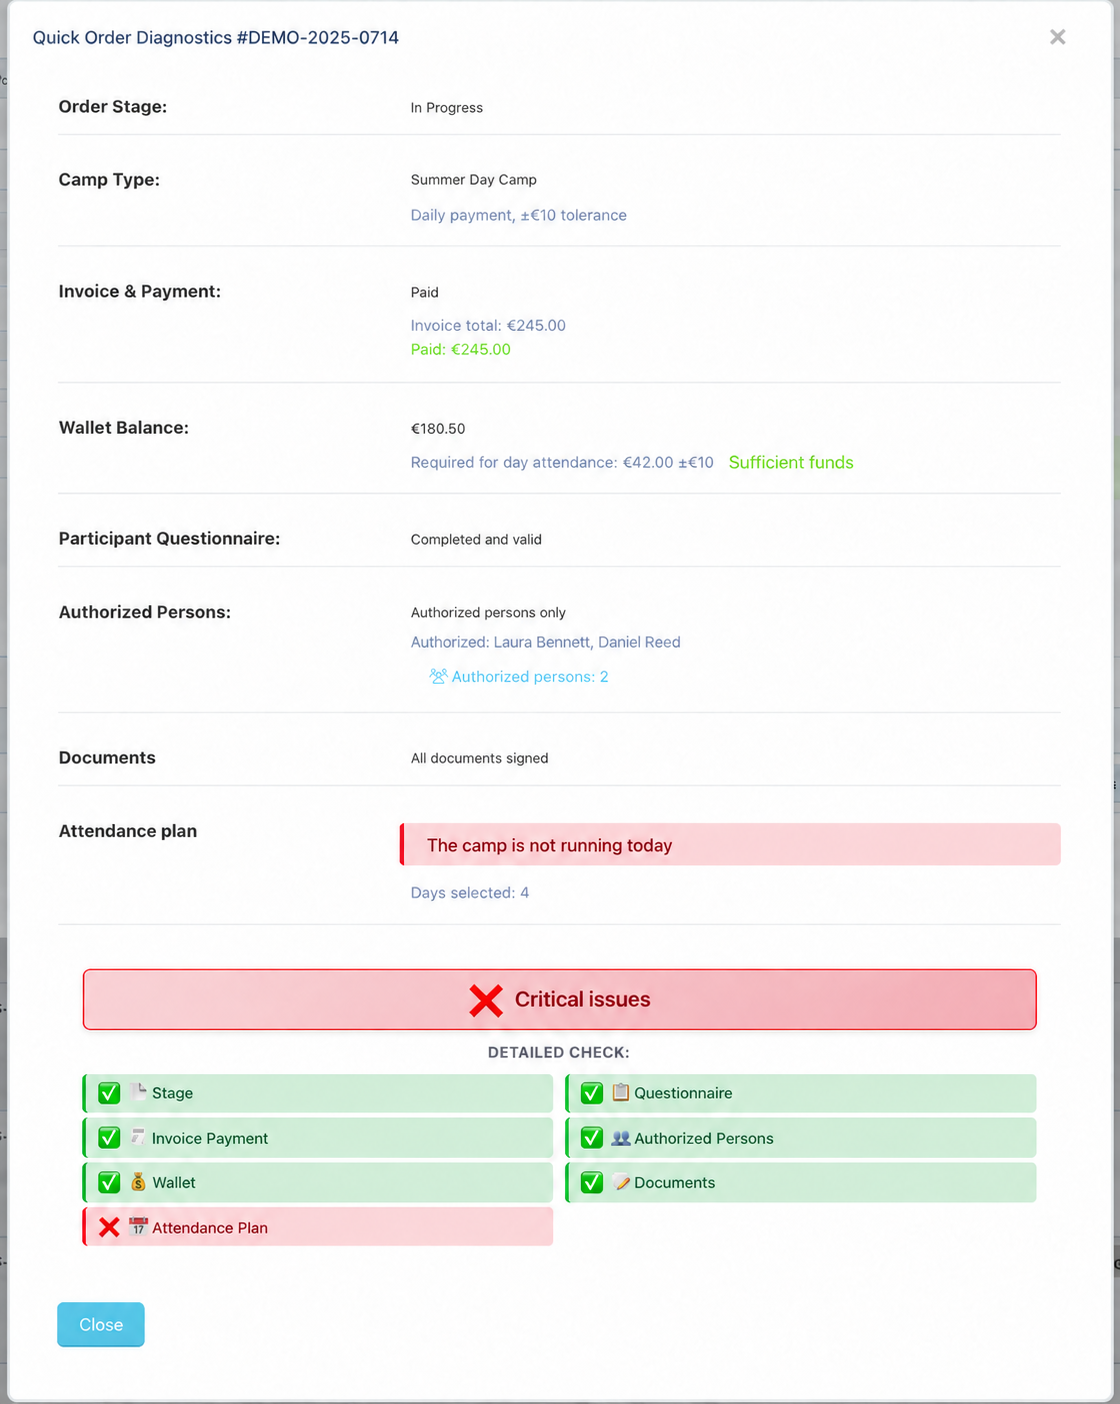Click the green checkmark beside Invoice Payment

[x=109, y=1138]
